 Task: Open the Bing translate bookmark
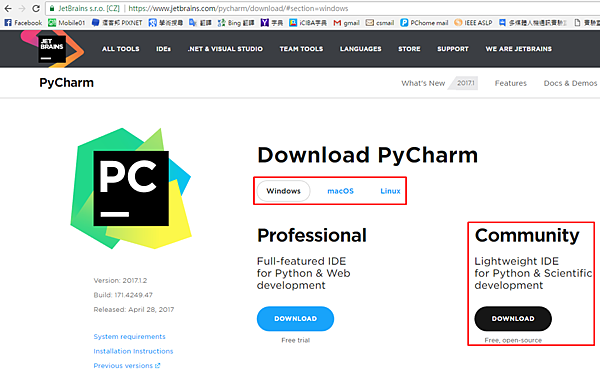(236, 23)
